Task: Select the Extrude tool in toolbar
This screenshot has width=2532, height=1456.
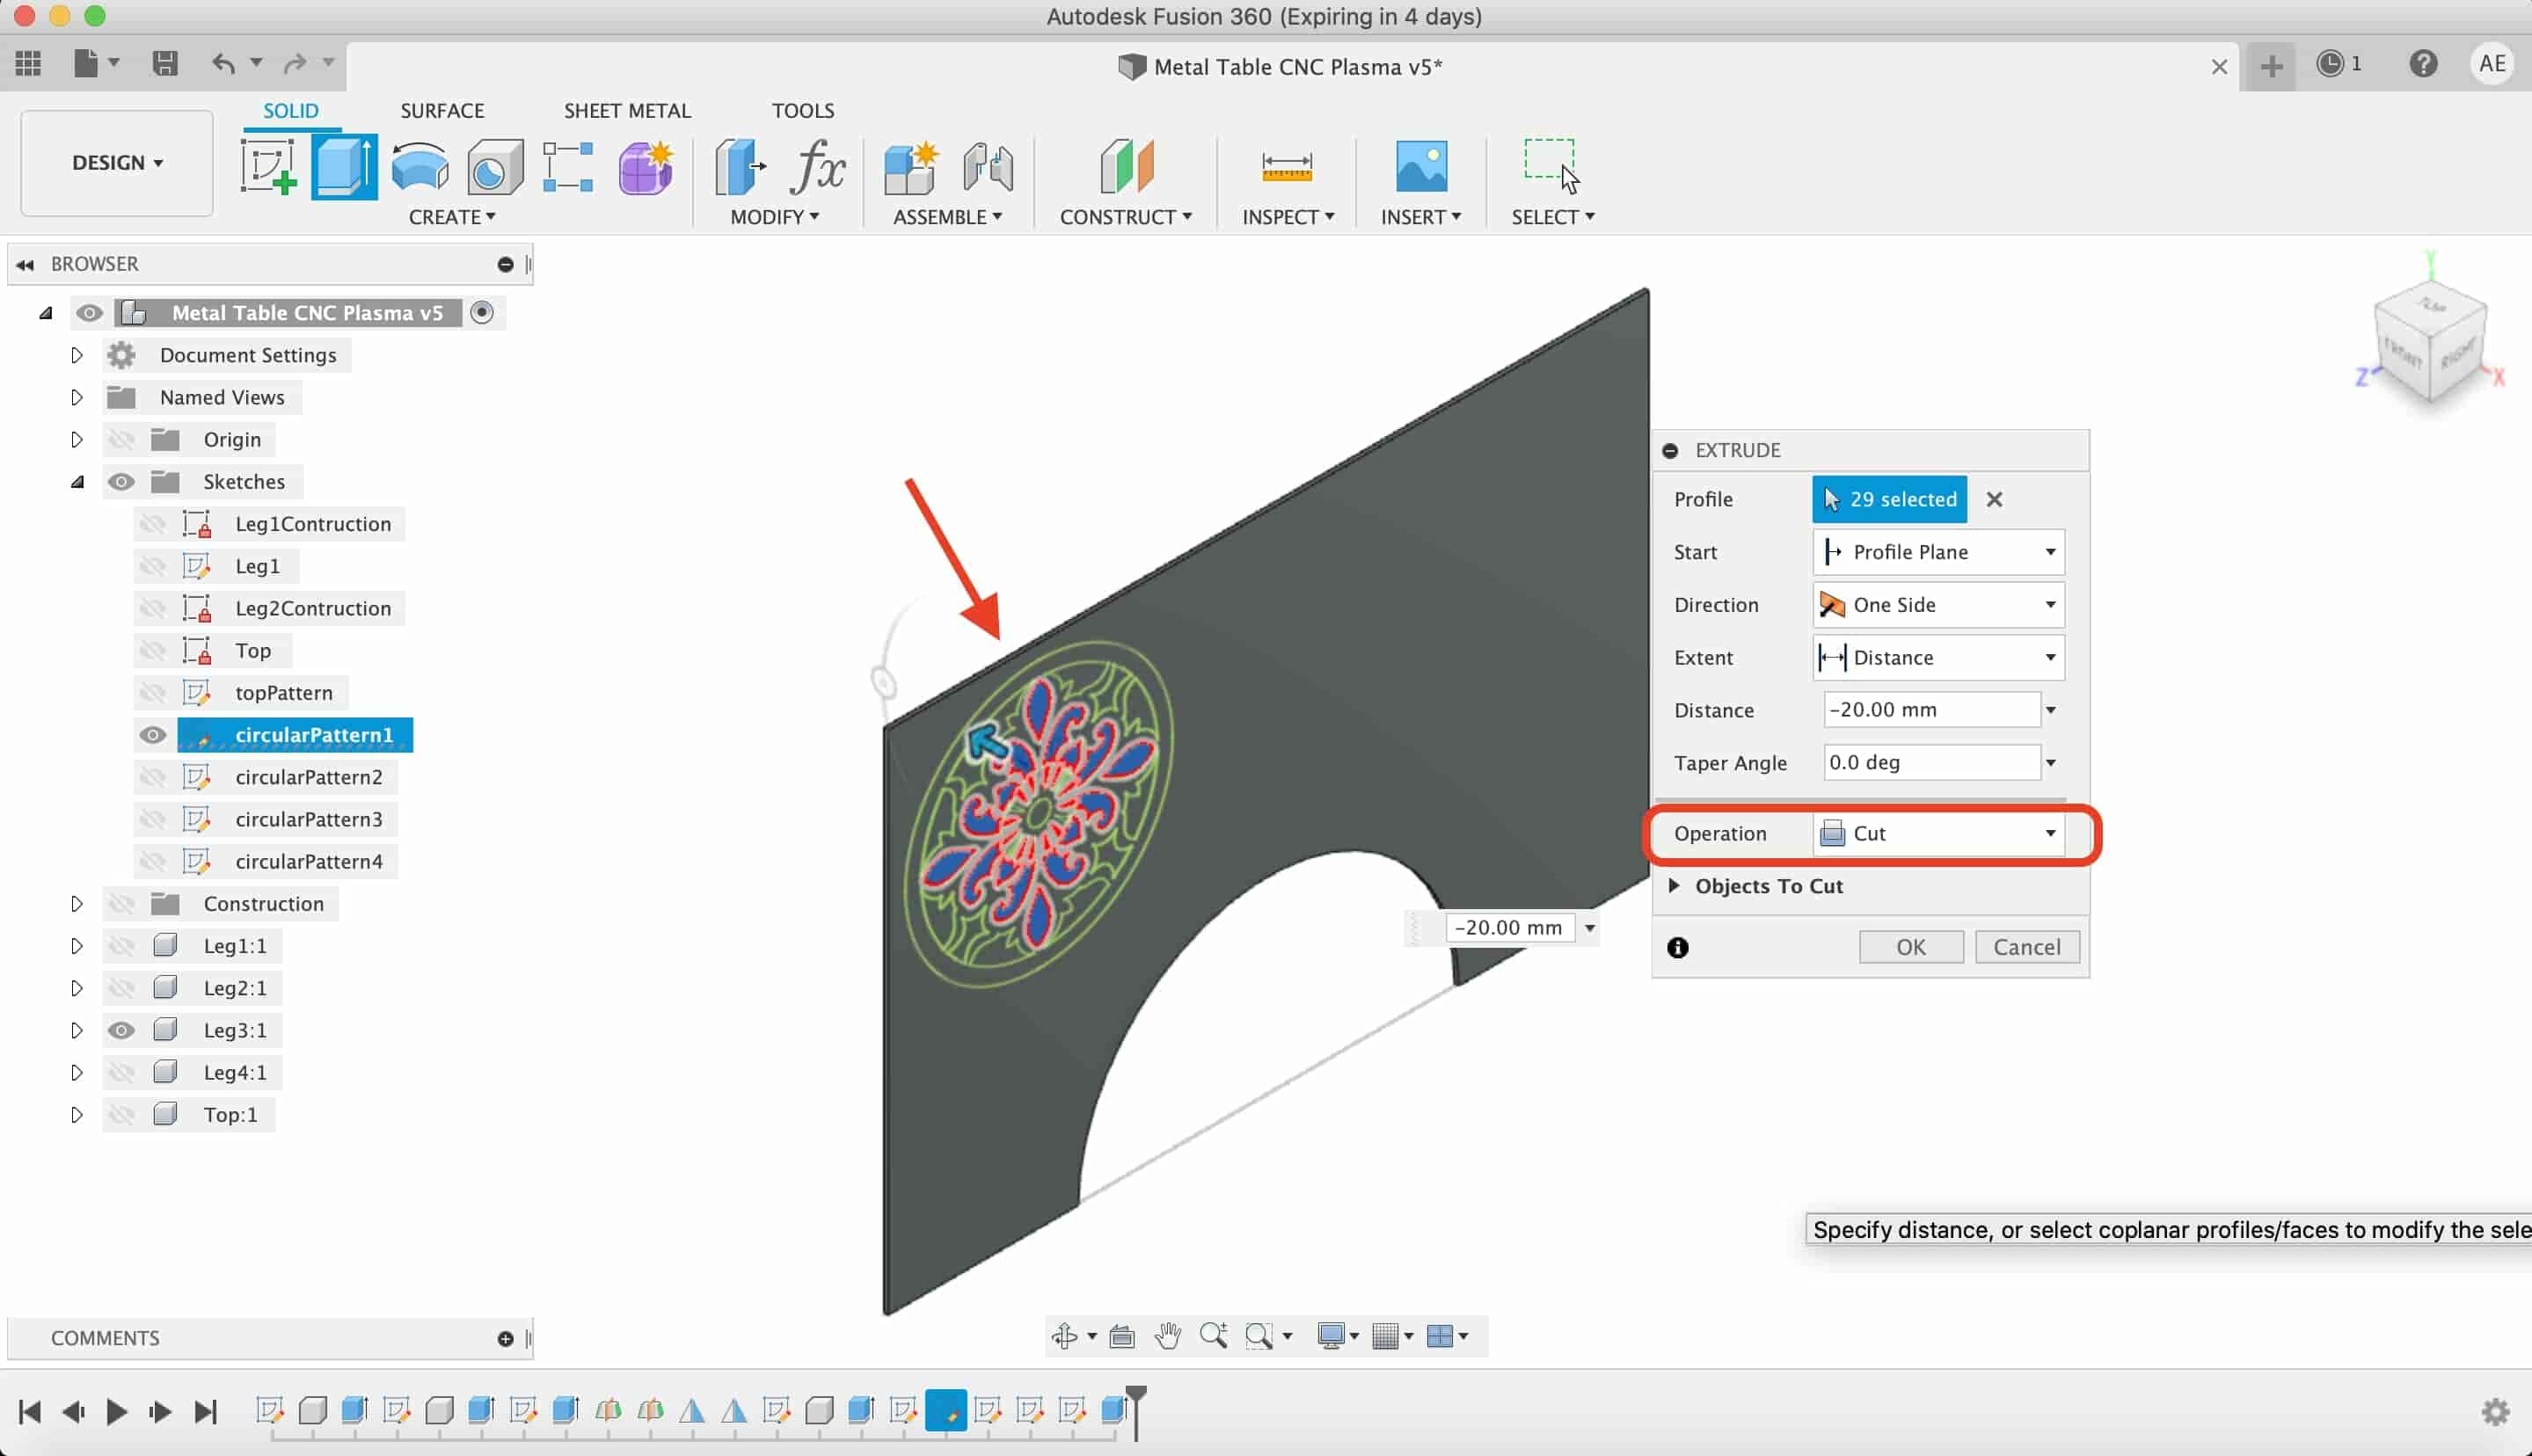Action: (344, 166)
